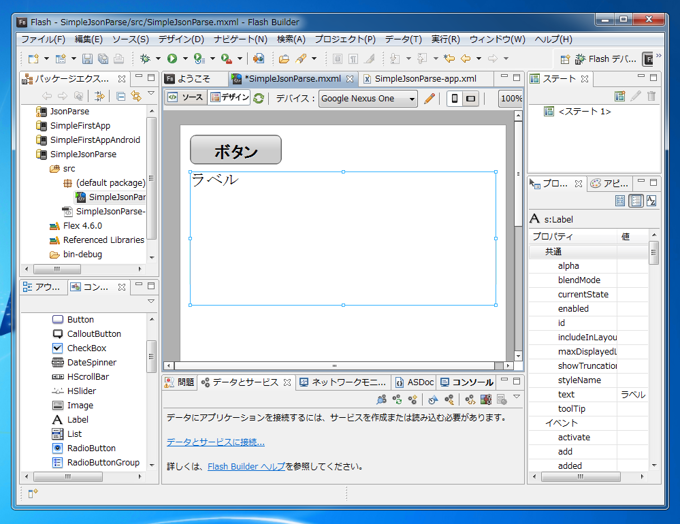Click the Back navigation arrow in toolbar

click(466, 58)
